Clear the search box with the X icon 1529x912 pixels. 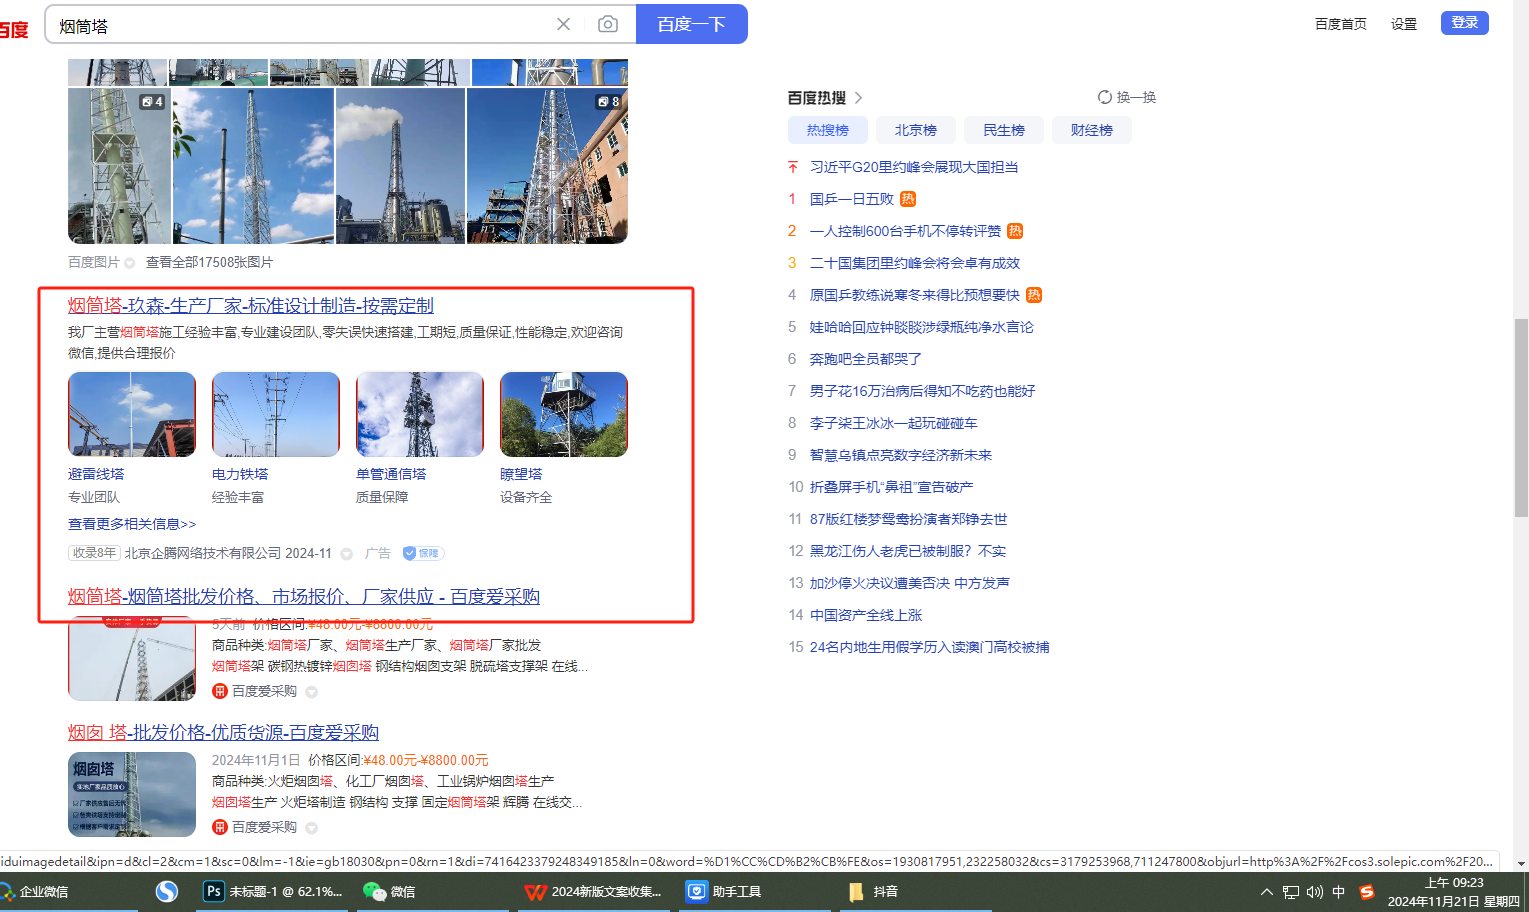(564, 24)
